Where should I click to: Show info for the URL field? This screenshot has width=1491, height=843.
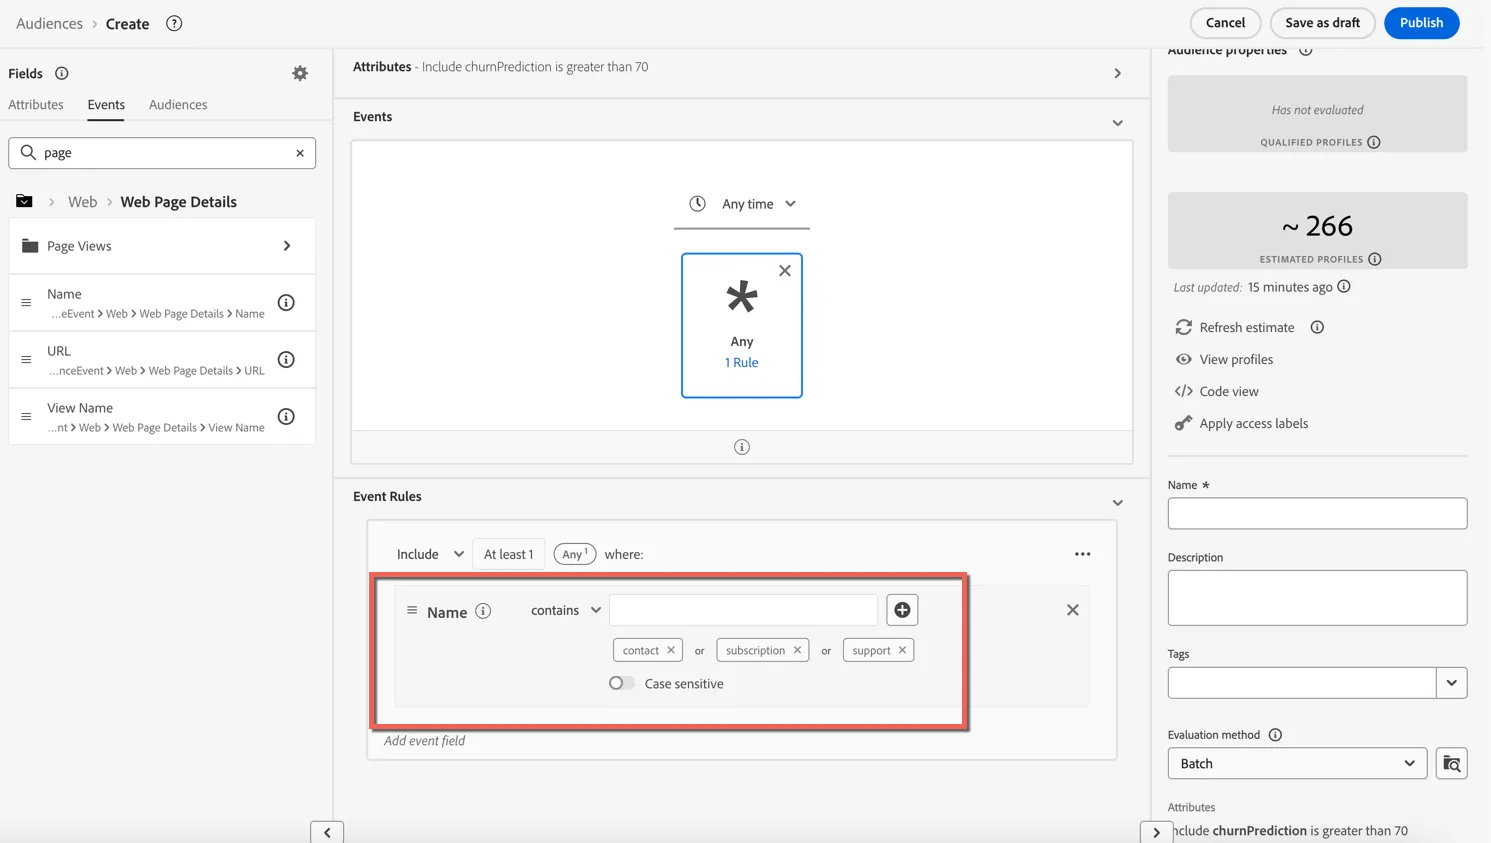point(286,359)
